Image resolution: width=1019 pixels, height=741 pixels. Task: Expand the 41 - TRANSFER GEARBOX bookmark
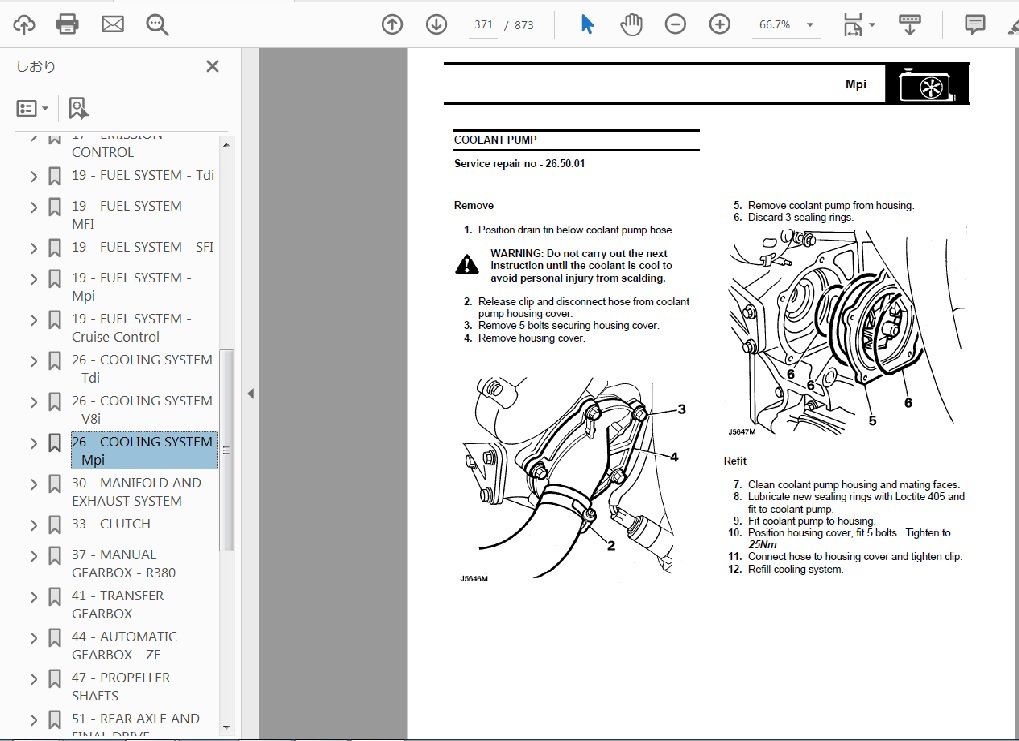(x=34, y=597)
